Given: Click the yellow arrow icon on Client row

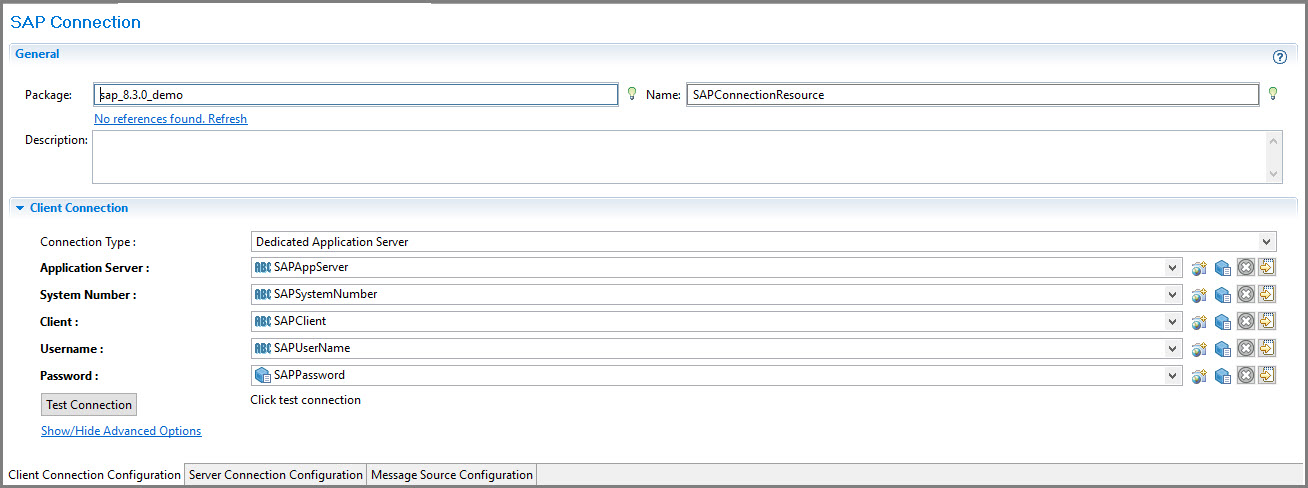Looking at the screenshot, I should coord(1267,321).
